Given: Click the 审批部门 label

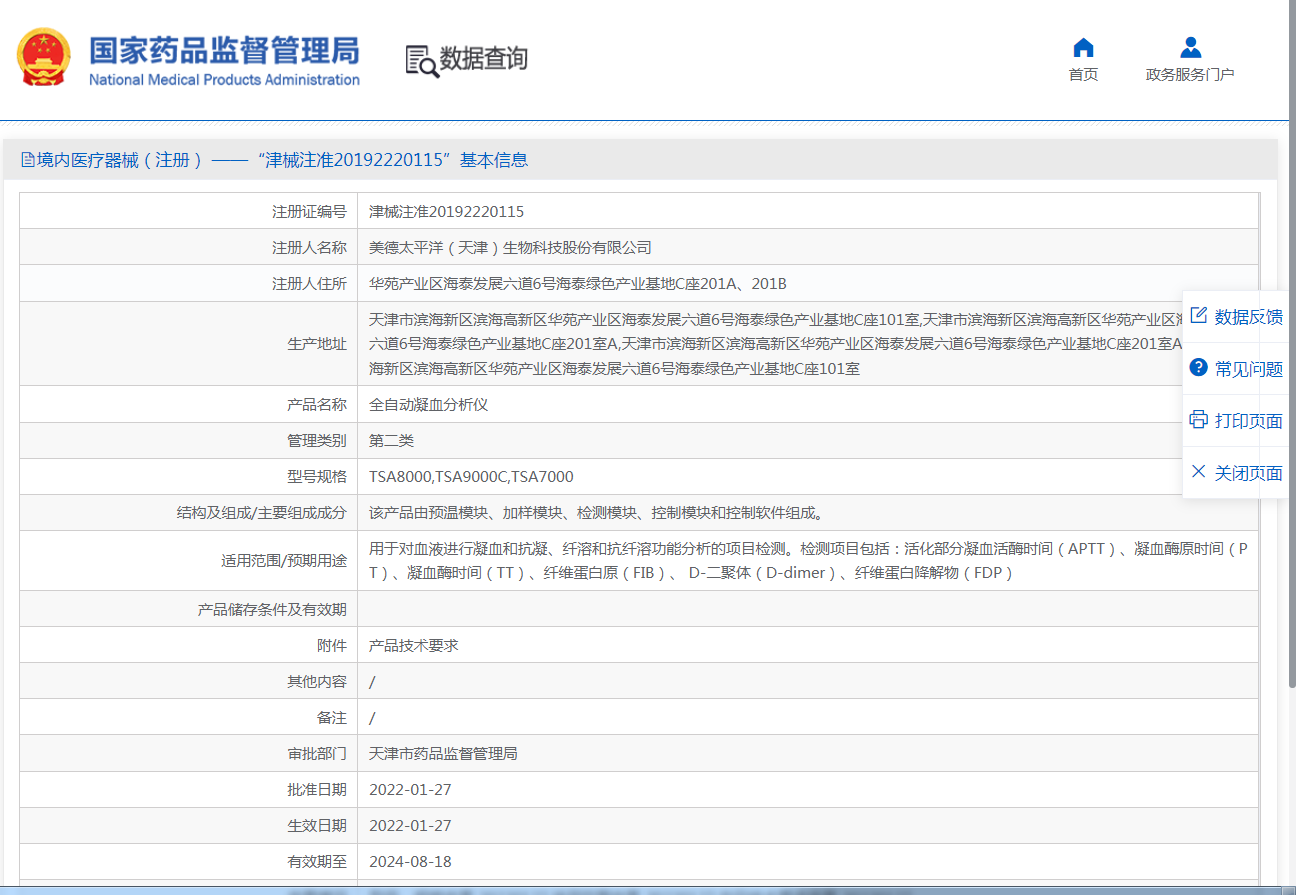Looking at the screenshot, I should [317, 754].
